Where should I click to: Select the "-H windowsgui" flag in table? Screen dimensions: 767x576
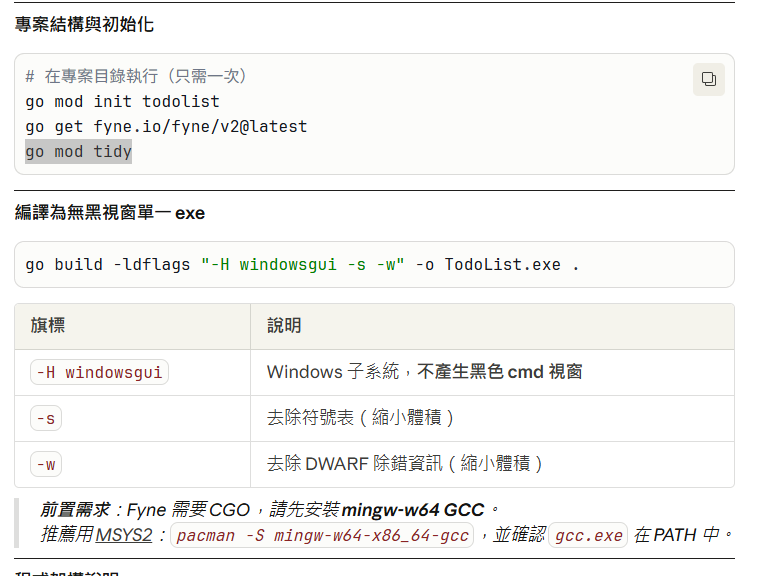[x=100, y=373]
